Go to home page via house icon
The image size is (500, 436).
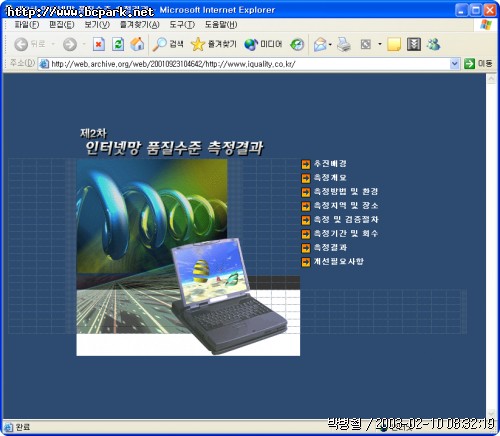[x=137, y=44]
